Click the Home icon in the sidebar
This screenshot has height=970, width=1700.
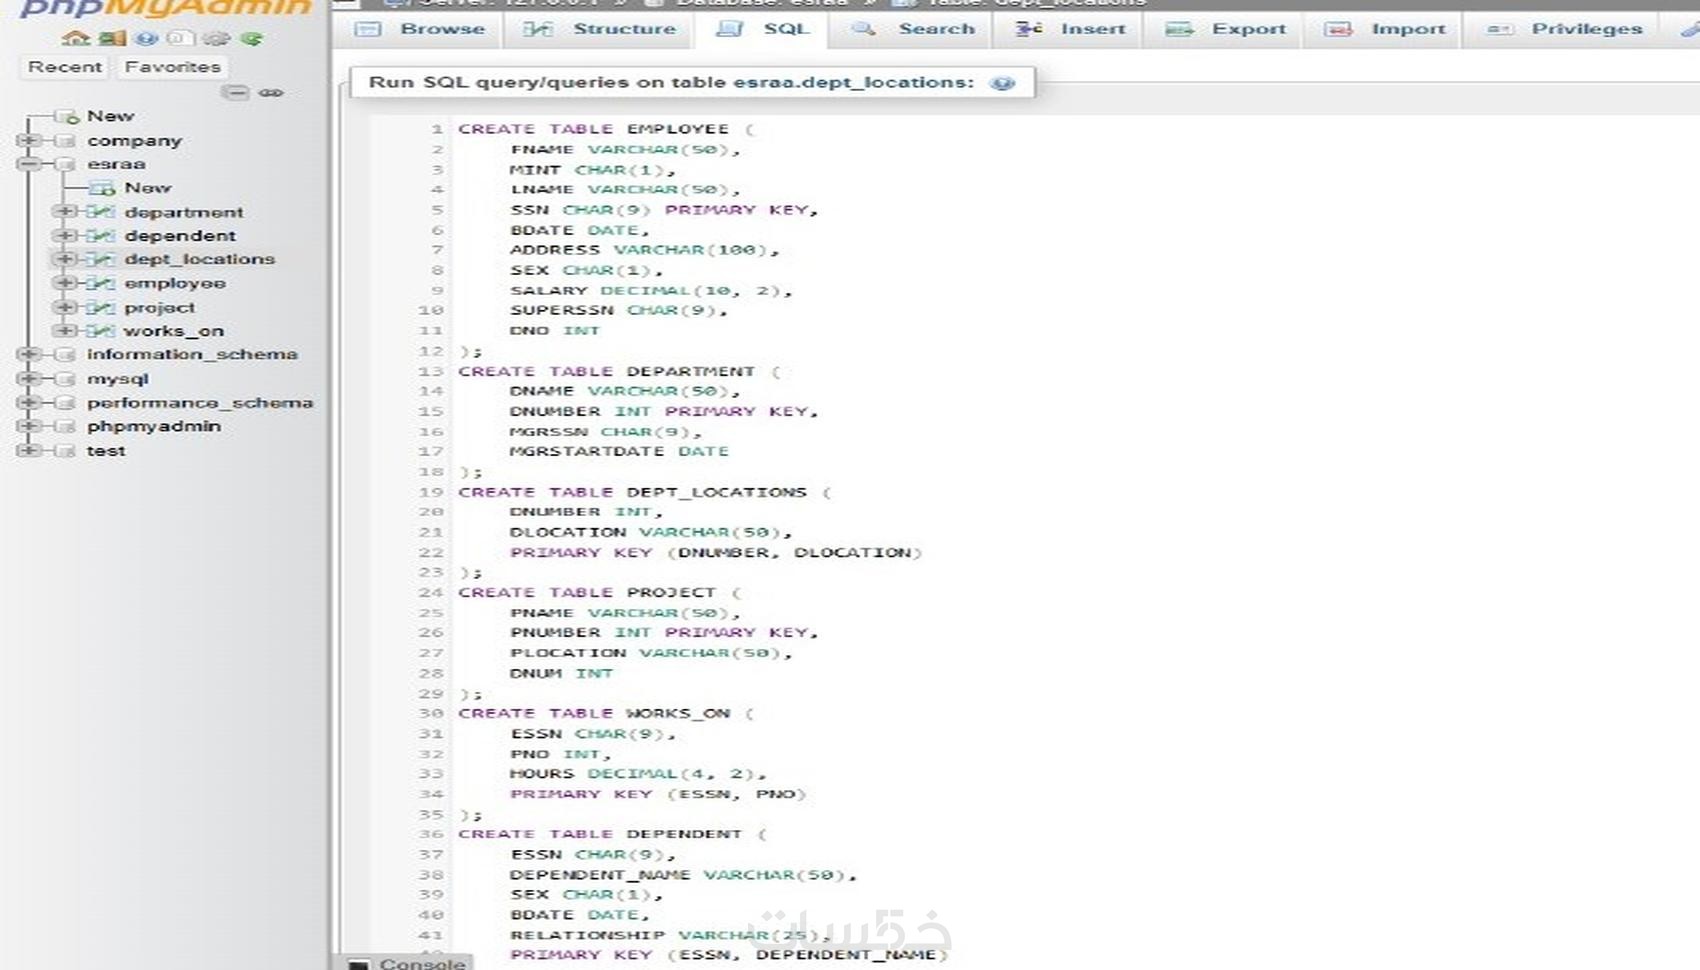tap(76, 38)
